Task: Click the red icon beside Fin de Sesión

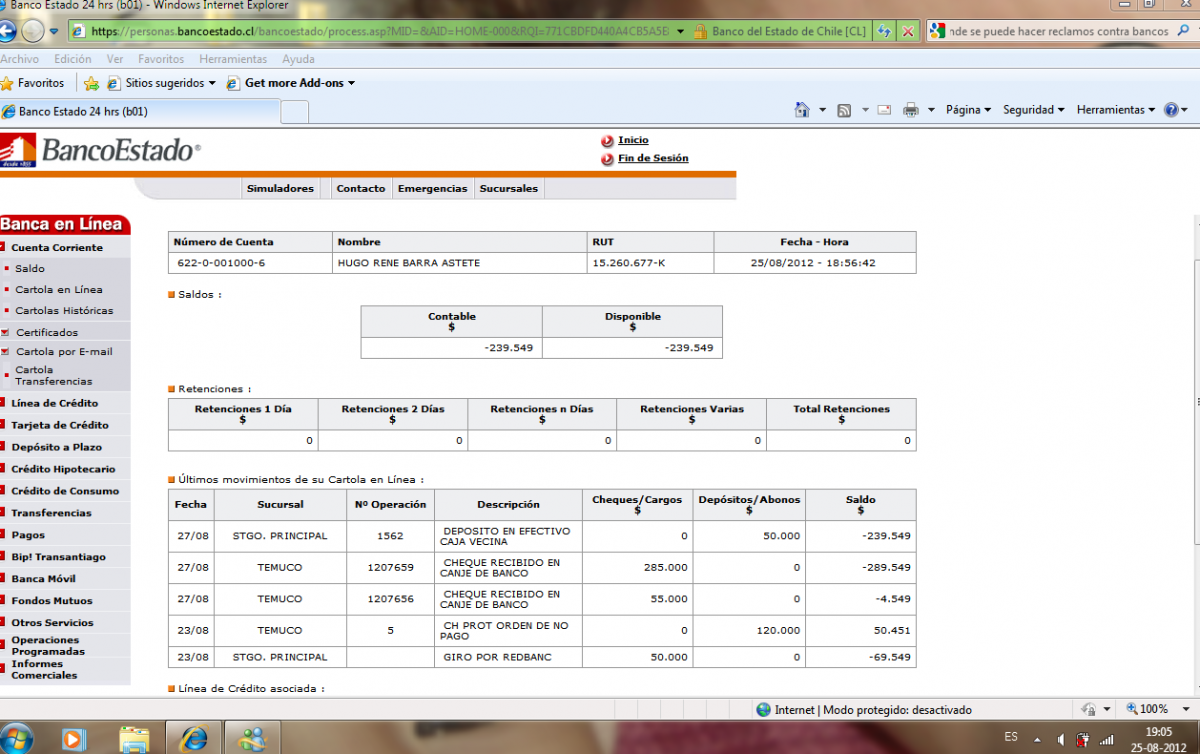Action: 607,159
